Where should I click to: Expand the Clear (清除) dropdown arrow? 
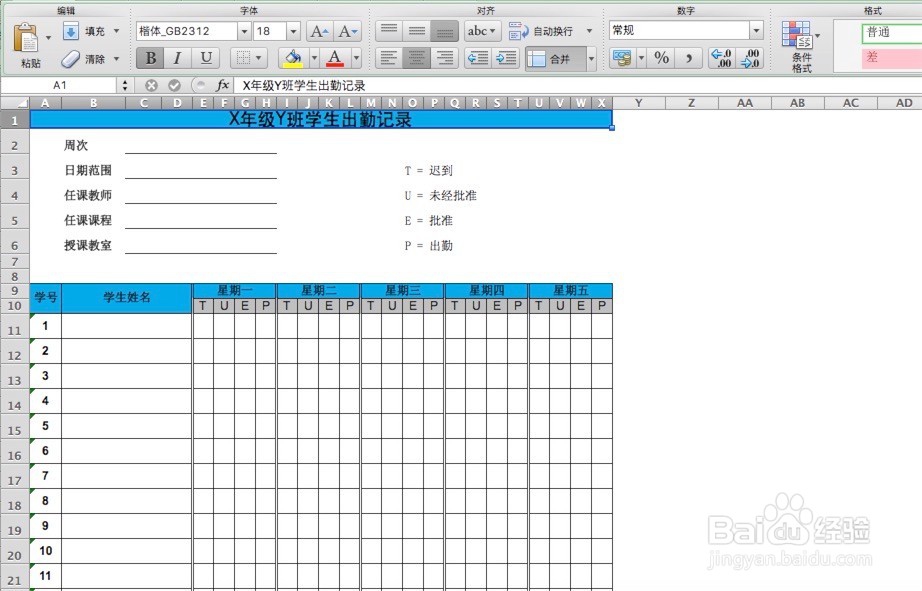(116, 59)
